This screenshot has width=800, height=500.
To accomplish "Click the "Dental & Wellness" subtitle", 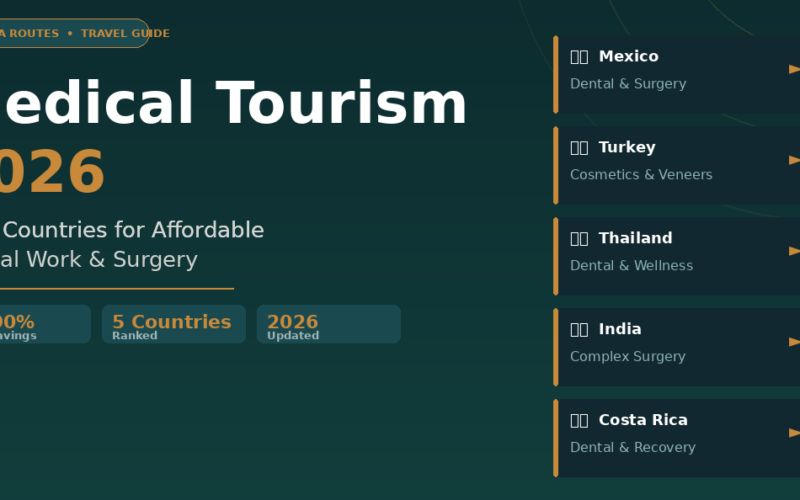I will pos(632,265).
